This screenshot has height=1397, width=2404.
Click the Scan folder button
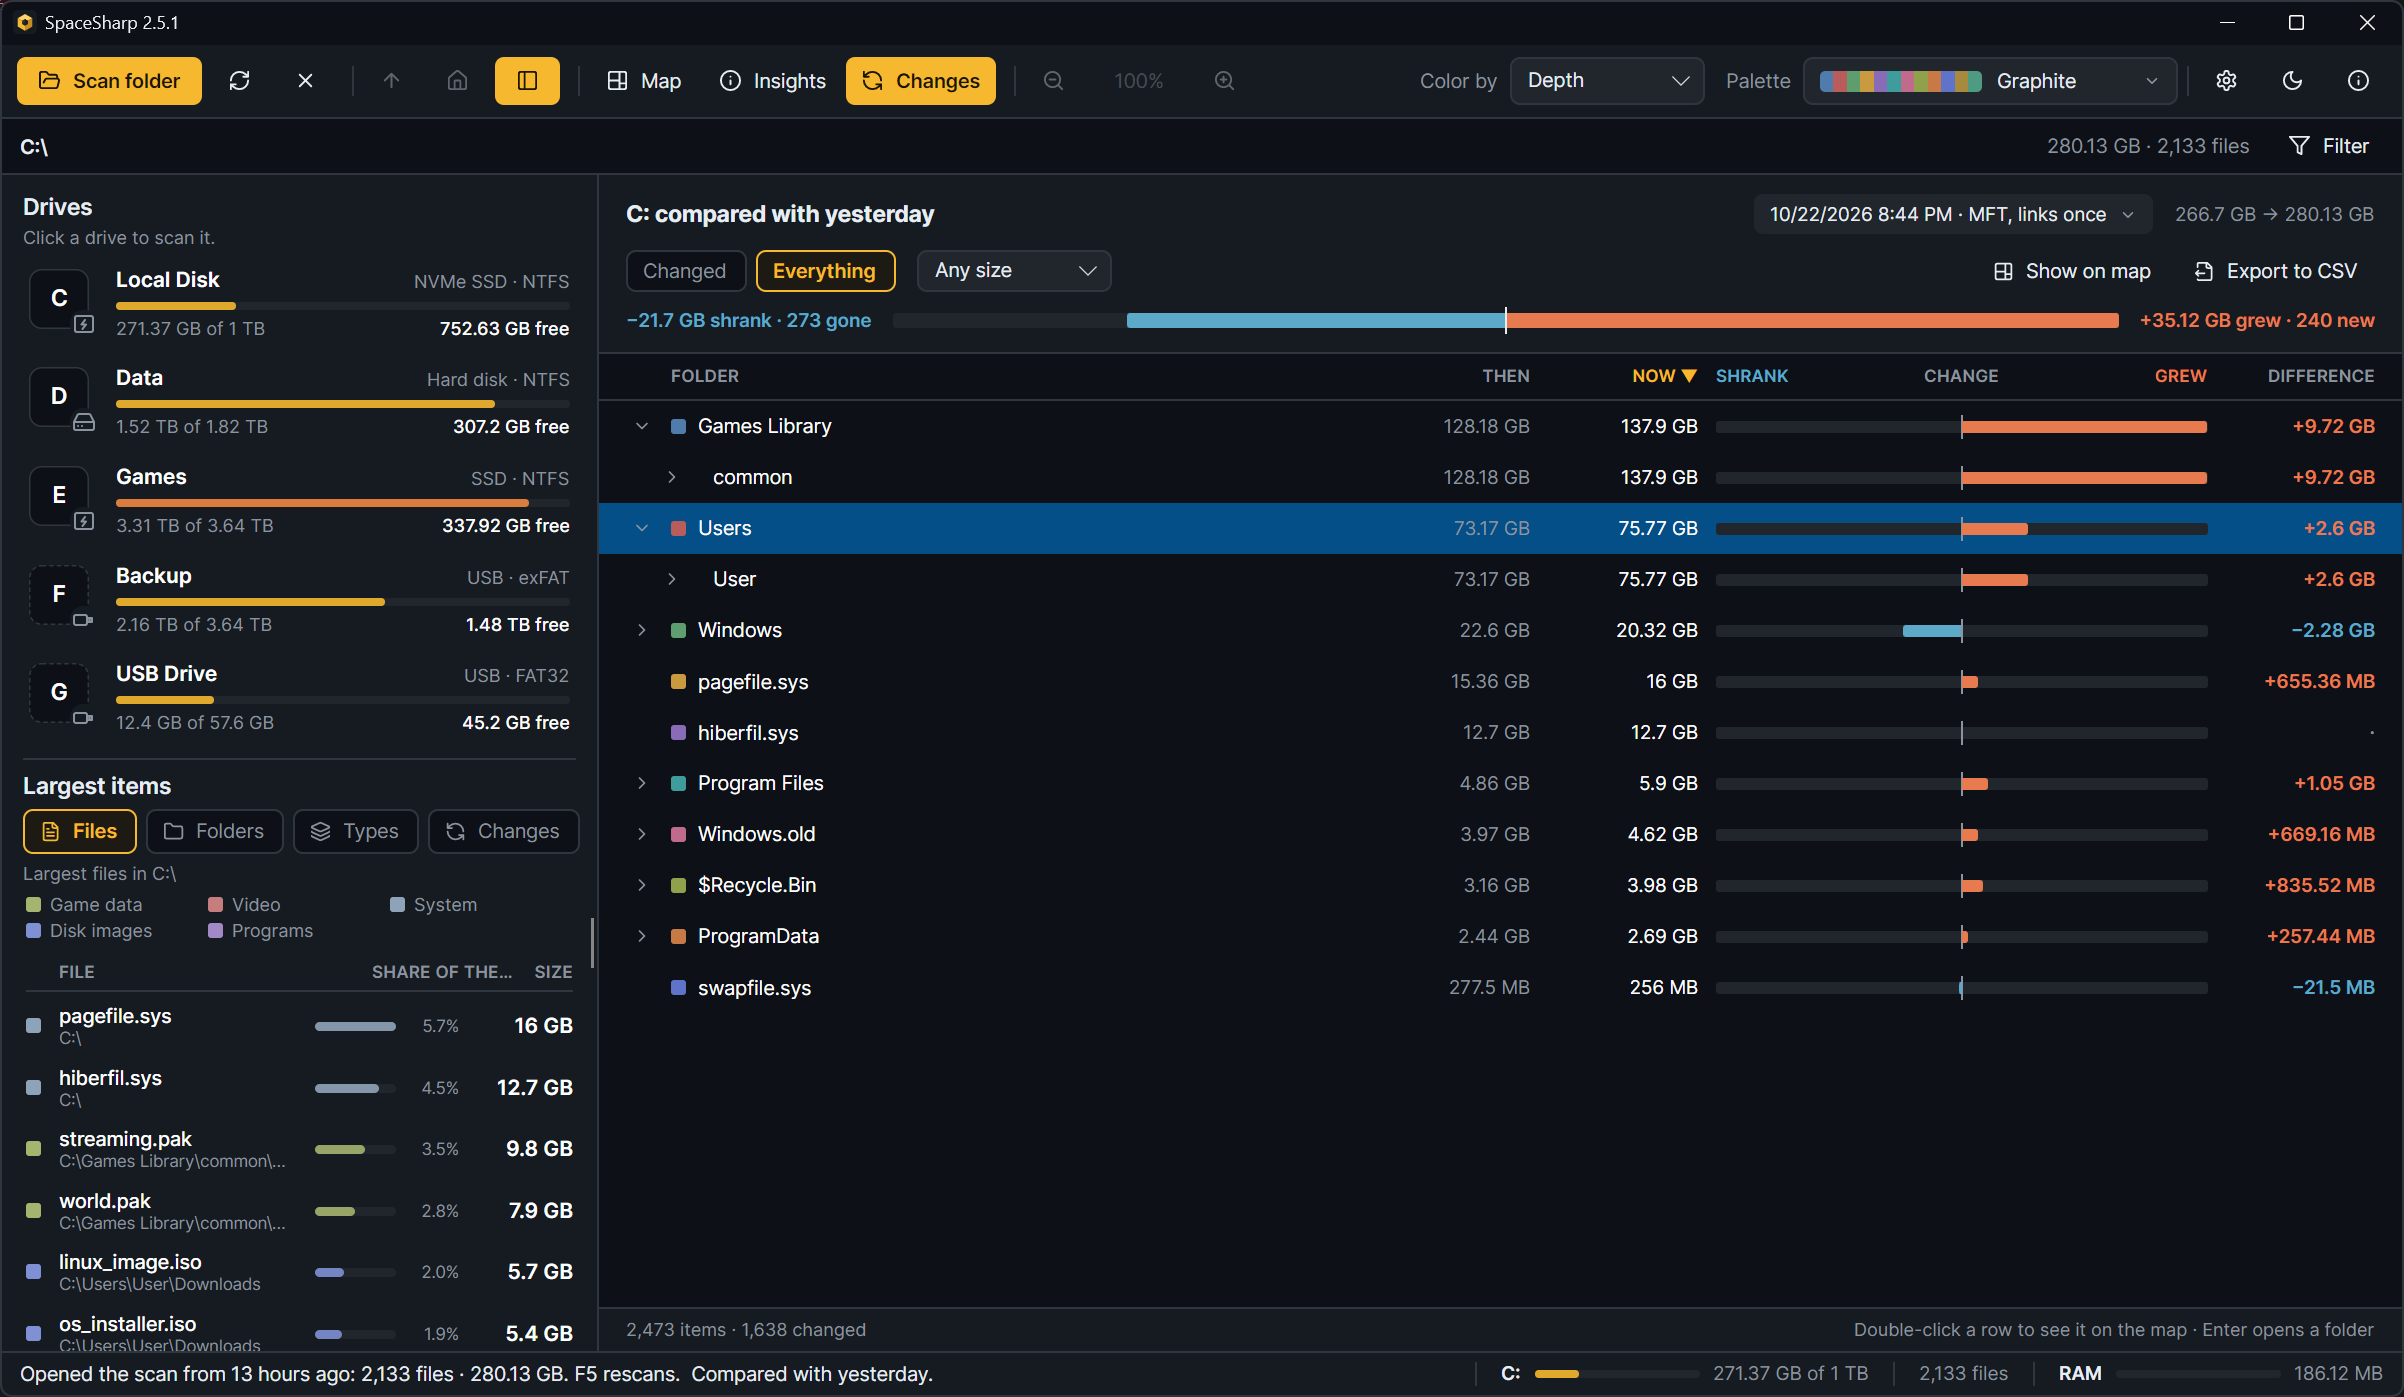pos(109,81)
